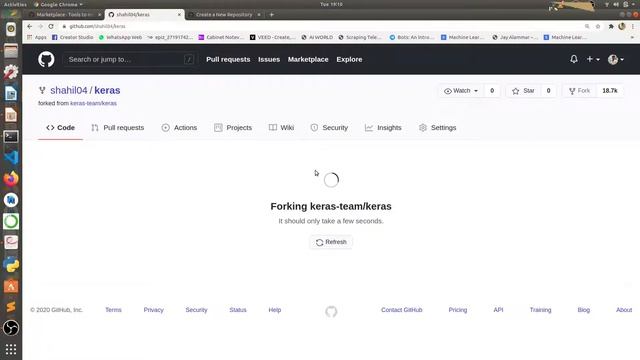Click the Refresh button
The height and width of the screenshot is (360, 640).
tap(331, 242)
